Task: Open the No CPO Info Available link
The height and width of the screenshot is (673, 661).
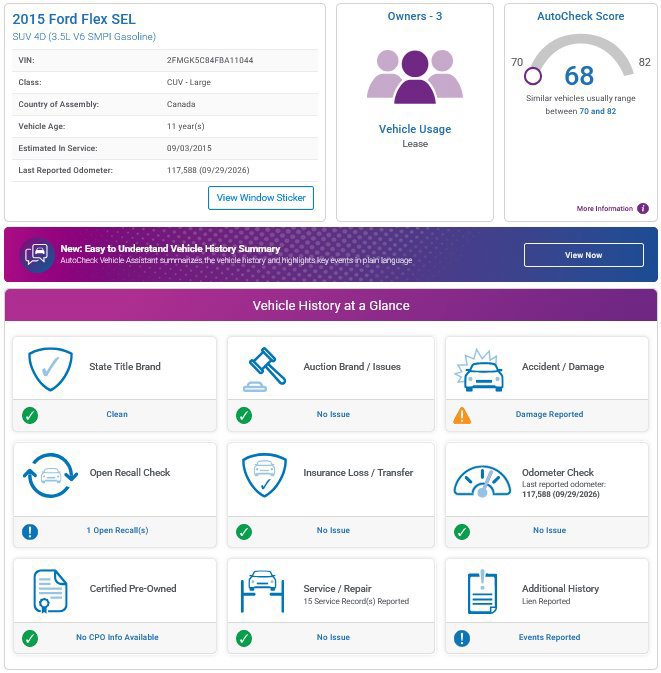Action: (x=117, y=637)
